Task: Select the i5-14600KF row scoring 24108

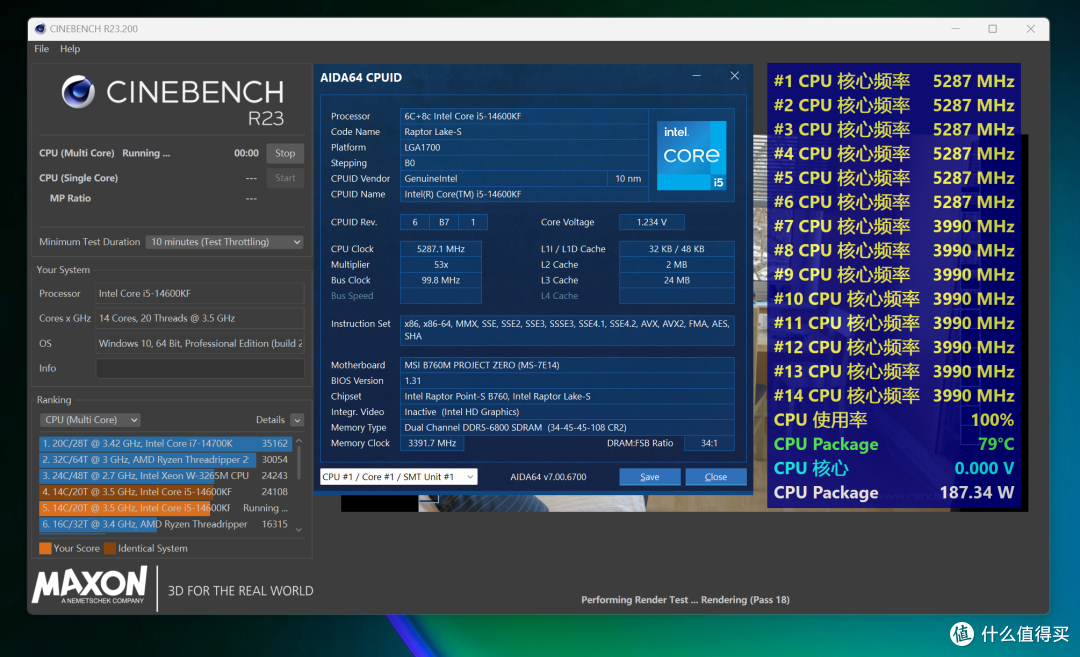Action: 165,492
